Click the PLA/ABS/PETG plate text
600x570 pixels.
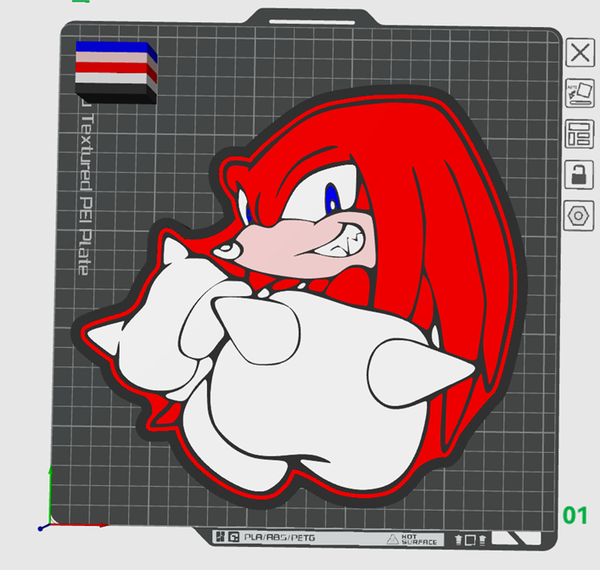pyautogui.click(x=279, y=537)
